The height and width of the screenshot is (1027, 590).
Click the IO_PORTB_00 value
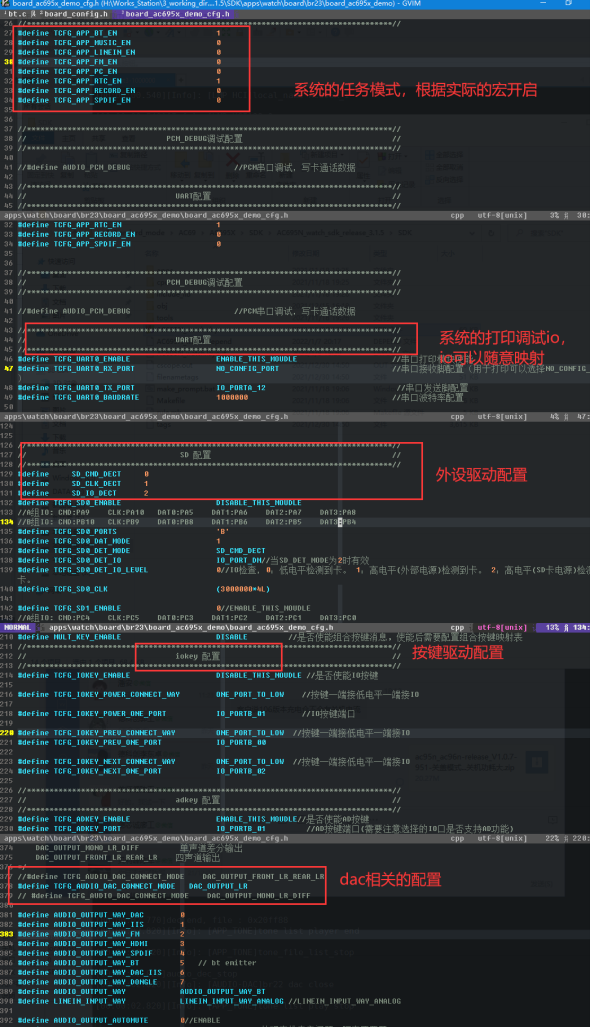241,743
